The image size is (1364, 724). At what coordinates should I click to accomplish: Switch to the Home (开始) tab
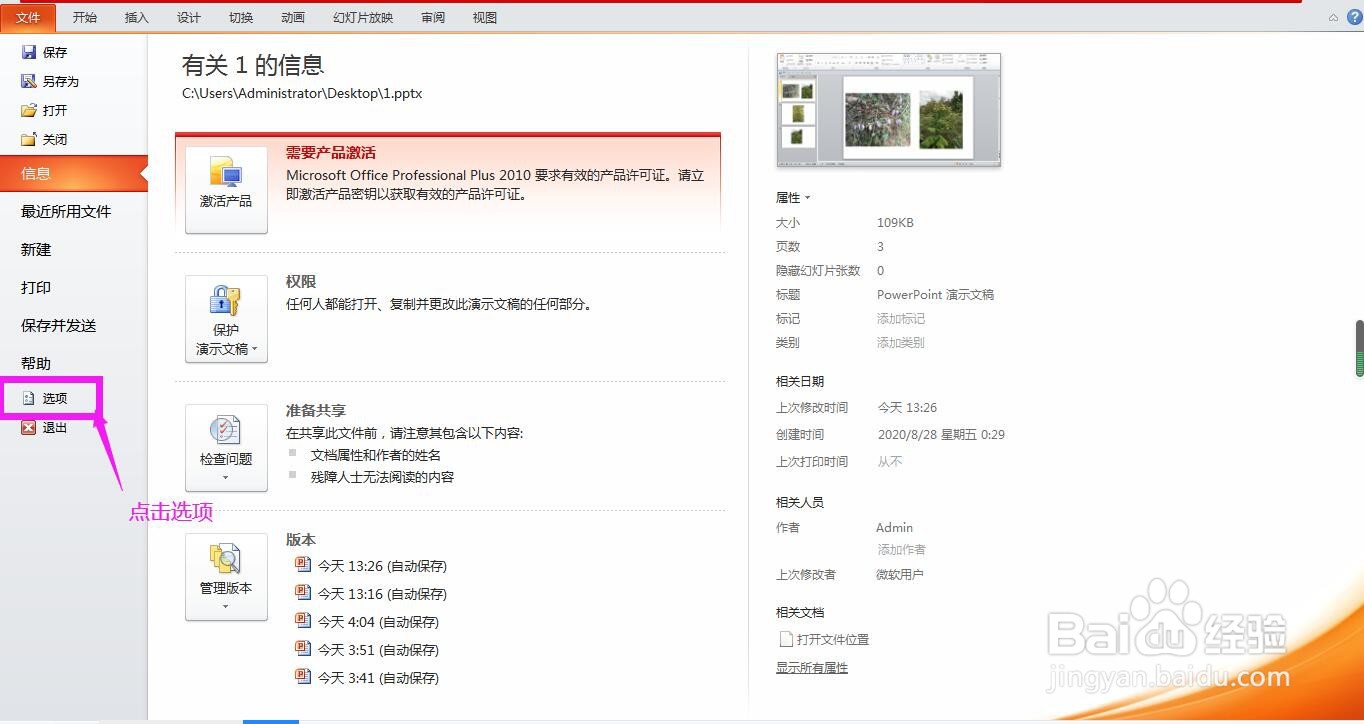point(85,18)
